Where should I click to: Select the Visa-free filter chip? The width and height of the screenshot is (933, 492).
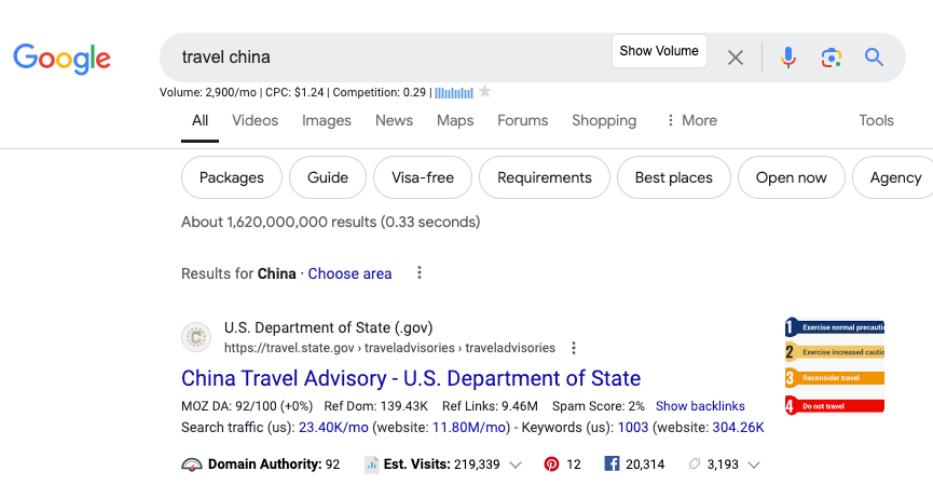[422, 178]
